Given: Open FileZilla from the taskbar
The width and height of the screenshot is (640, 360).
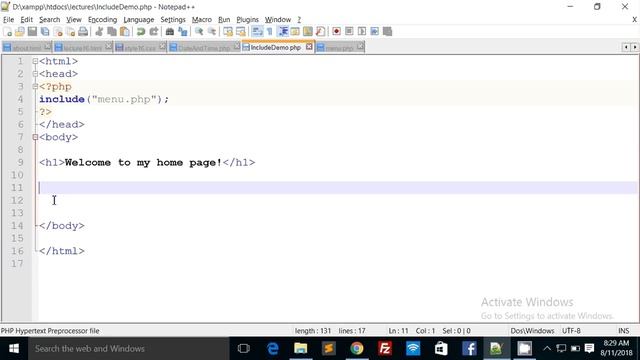Looking at the screenshot, I should tap(384, 349).
